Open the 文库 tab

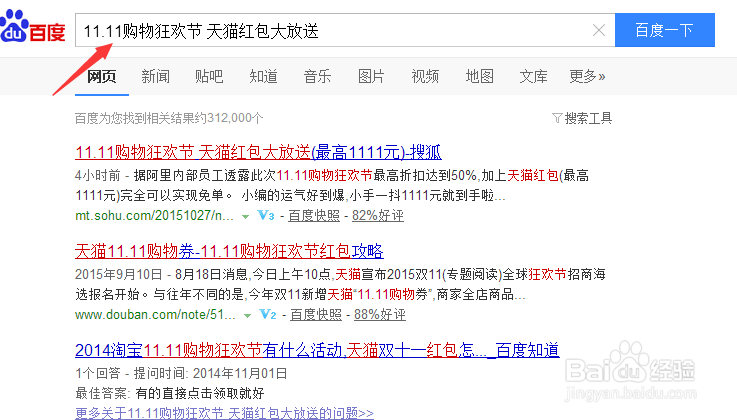tap(533, 76)
